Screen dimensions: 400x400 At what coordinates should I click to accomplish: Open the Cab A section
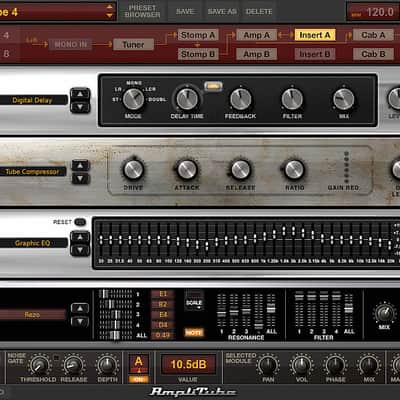coord(373,35)
